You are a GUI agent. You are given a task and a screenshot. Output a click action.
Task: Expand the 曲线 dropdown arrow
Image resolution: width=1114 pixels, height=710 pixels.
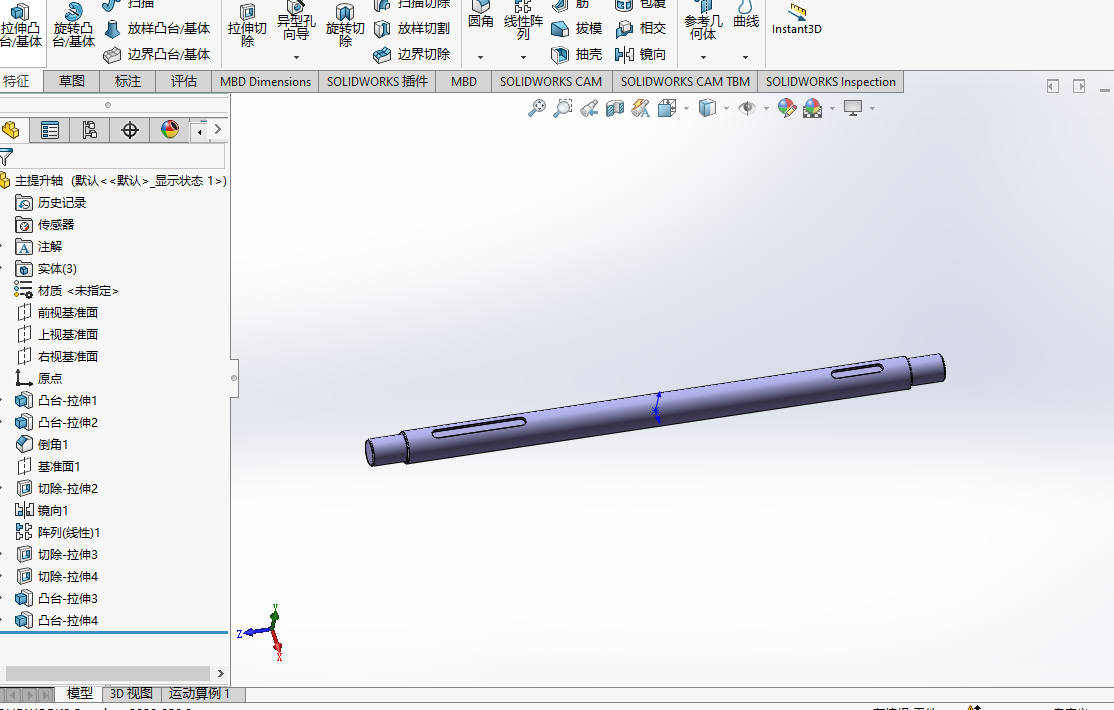tap(745, 57)
